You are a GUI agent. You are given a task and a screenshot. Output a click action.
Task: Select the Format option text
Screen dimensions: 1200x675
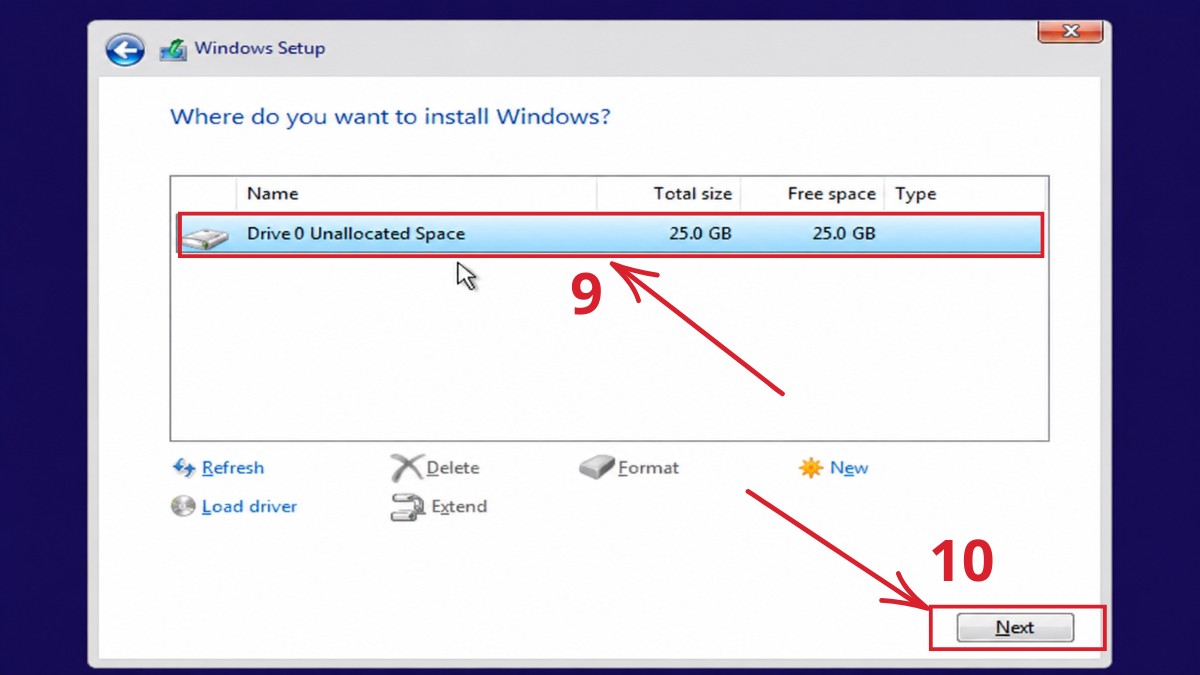[648, 467]
